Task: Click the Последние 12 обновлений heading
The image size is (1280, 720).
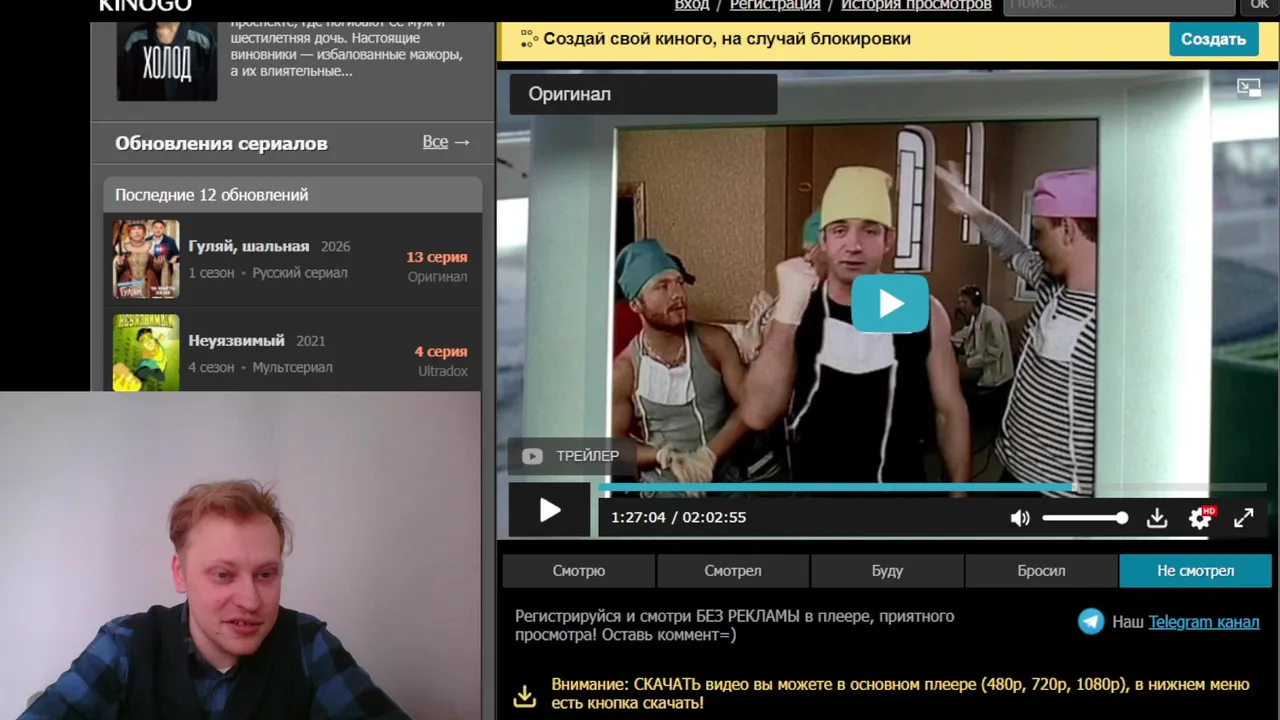Action: (212, 195)
